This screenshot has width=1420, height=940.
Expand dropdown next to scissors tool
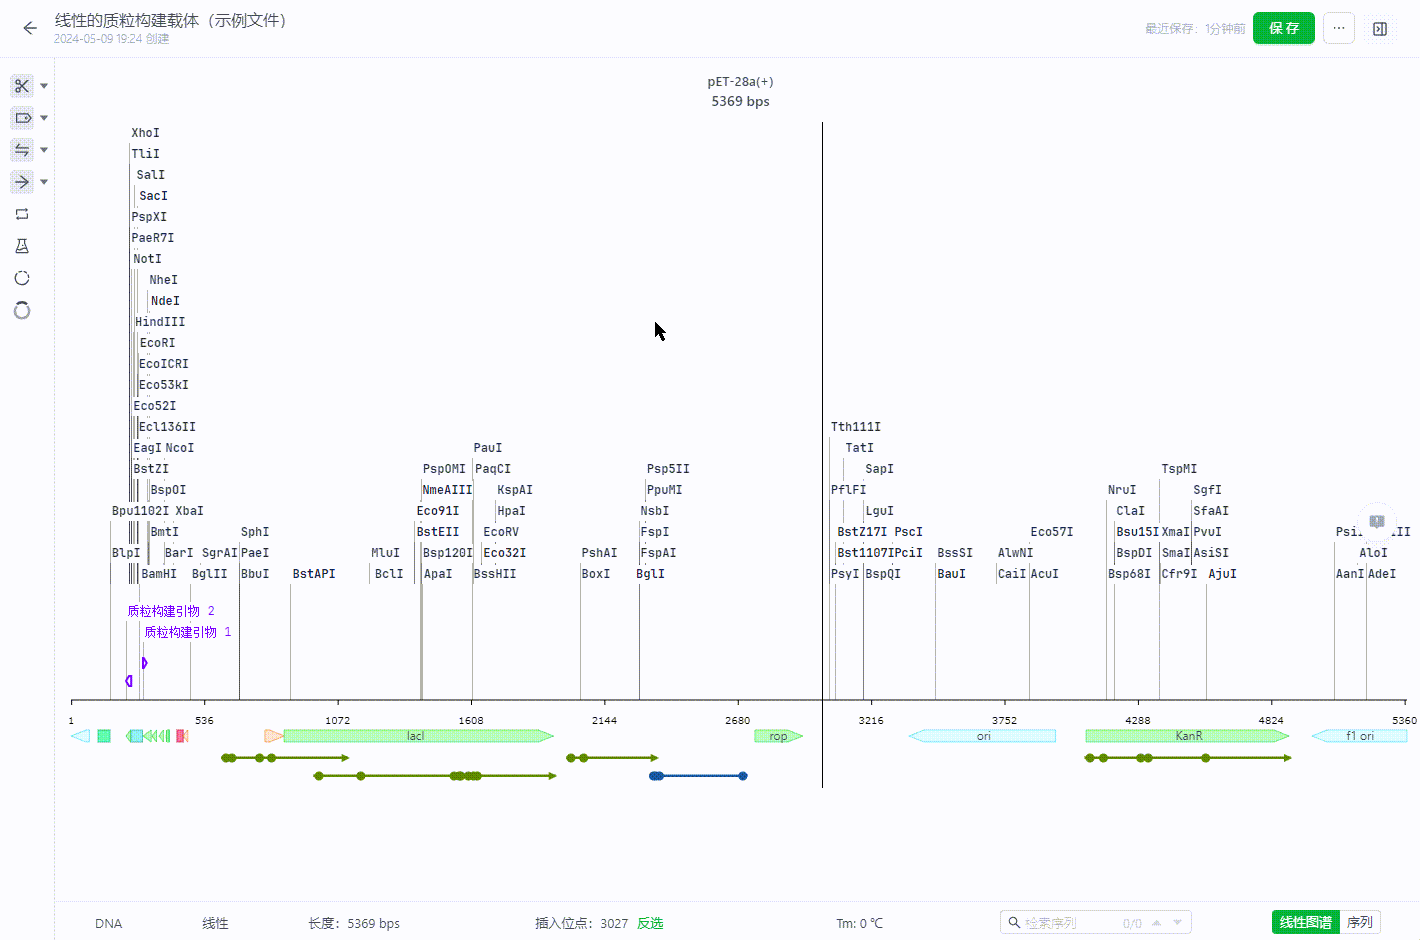pos(44,87)
